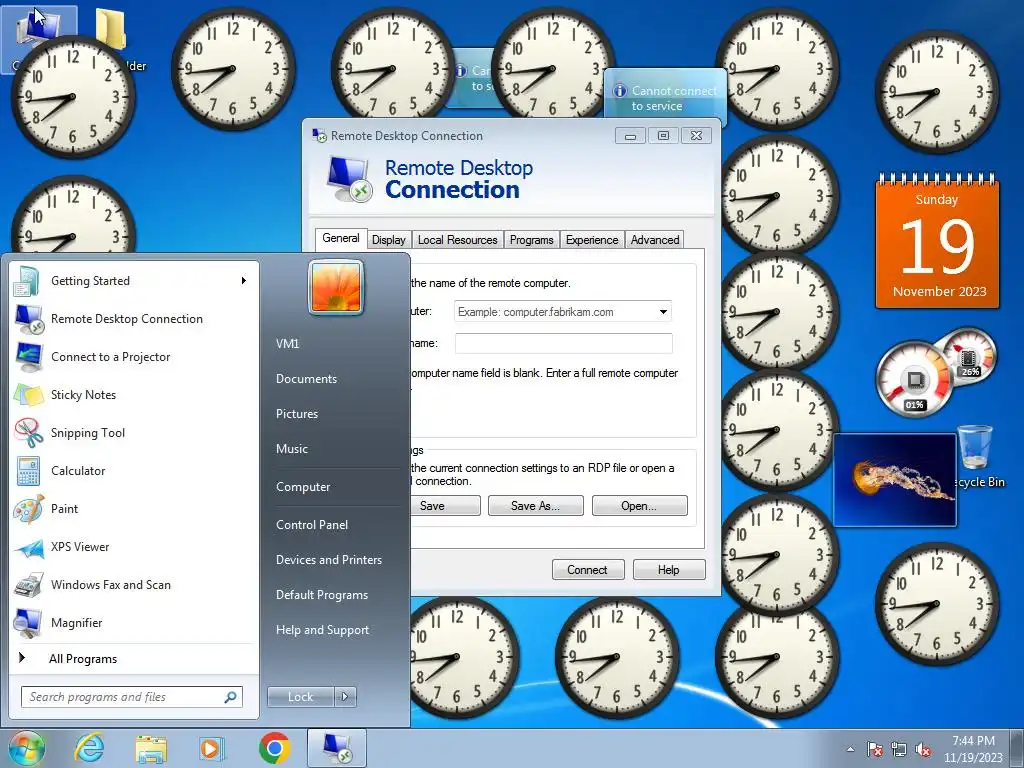
Task: Launch Sticky Notes
Action: pos(133,394)
